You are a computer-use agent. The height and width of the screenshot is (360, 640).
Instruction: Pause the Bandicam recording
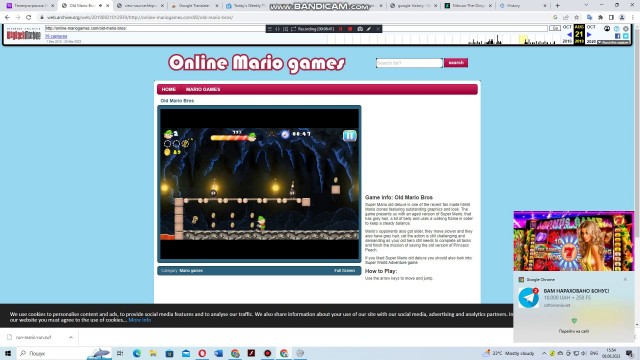341,29
